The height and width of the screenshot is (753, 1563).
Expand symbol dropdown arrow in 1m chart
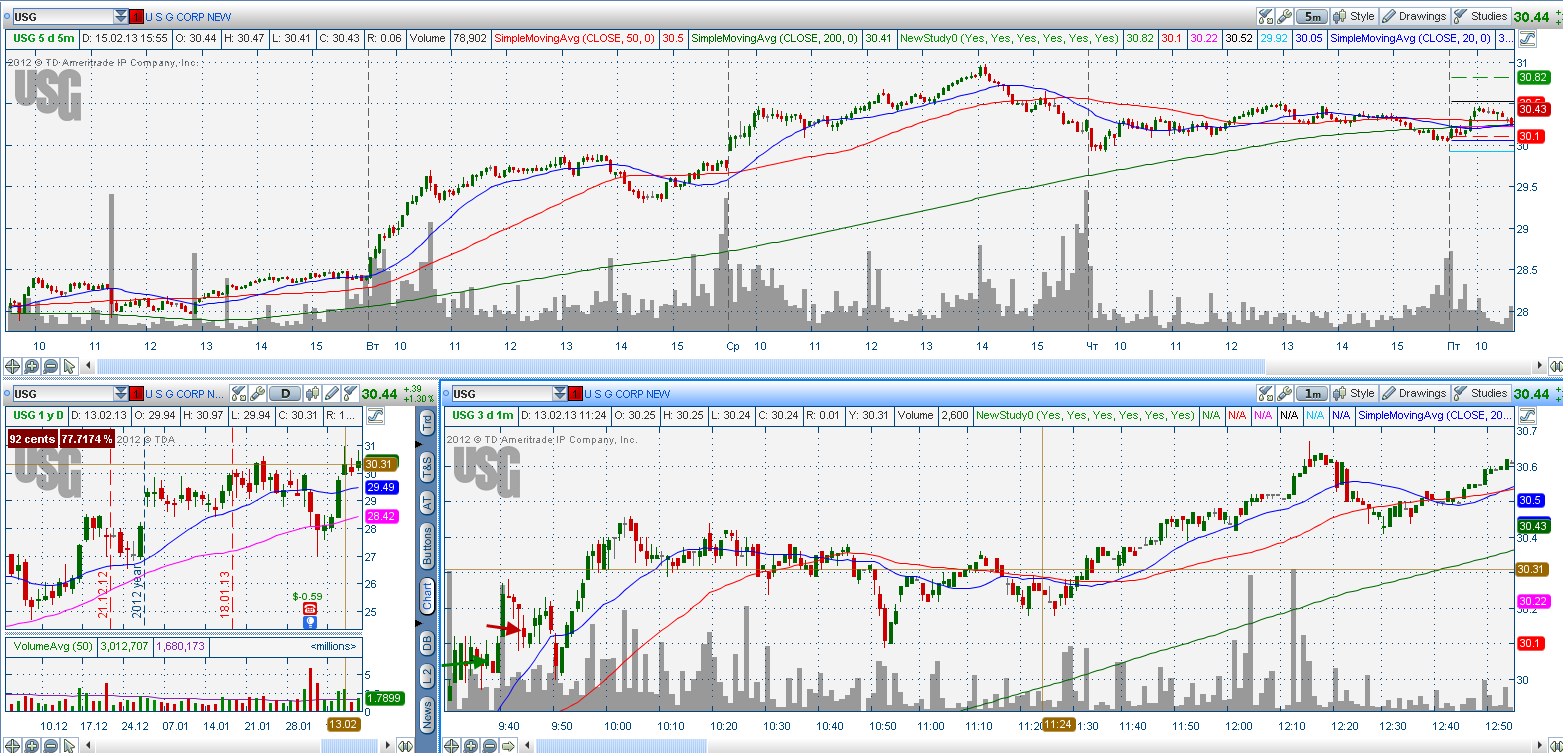coord(558,394)
